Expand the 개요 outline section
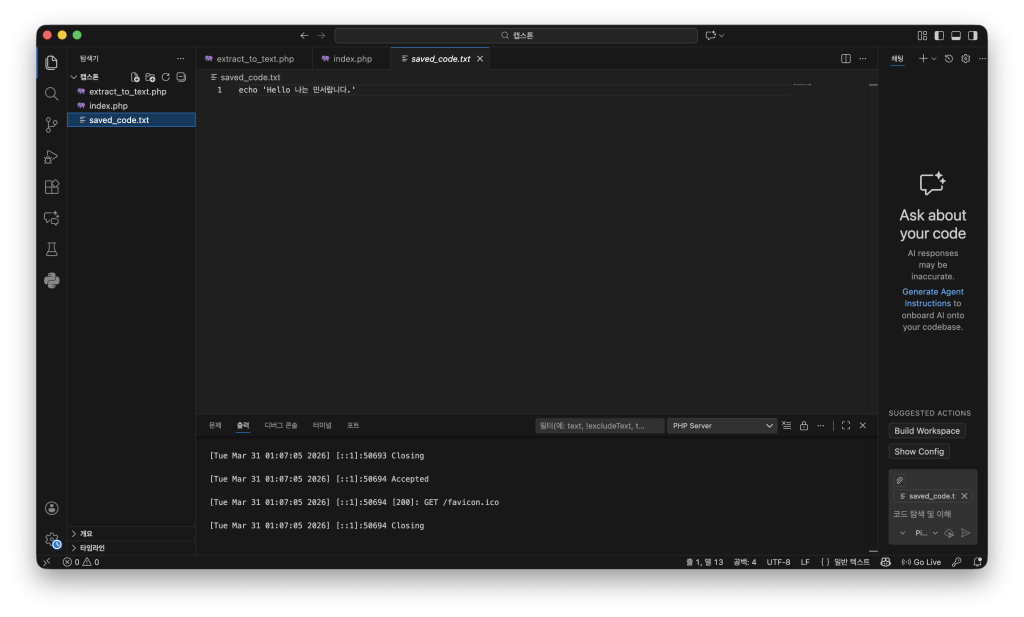Screen dimensions: 1024x617 pos(86,534)
